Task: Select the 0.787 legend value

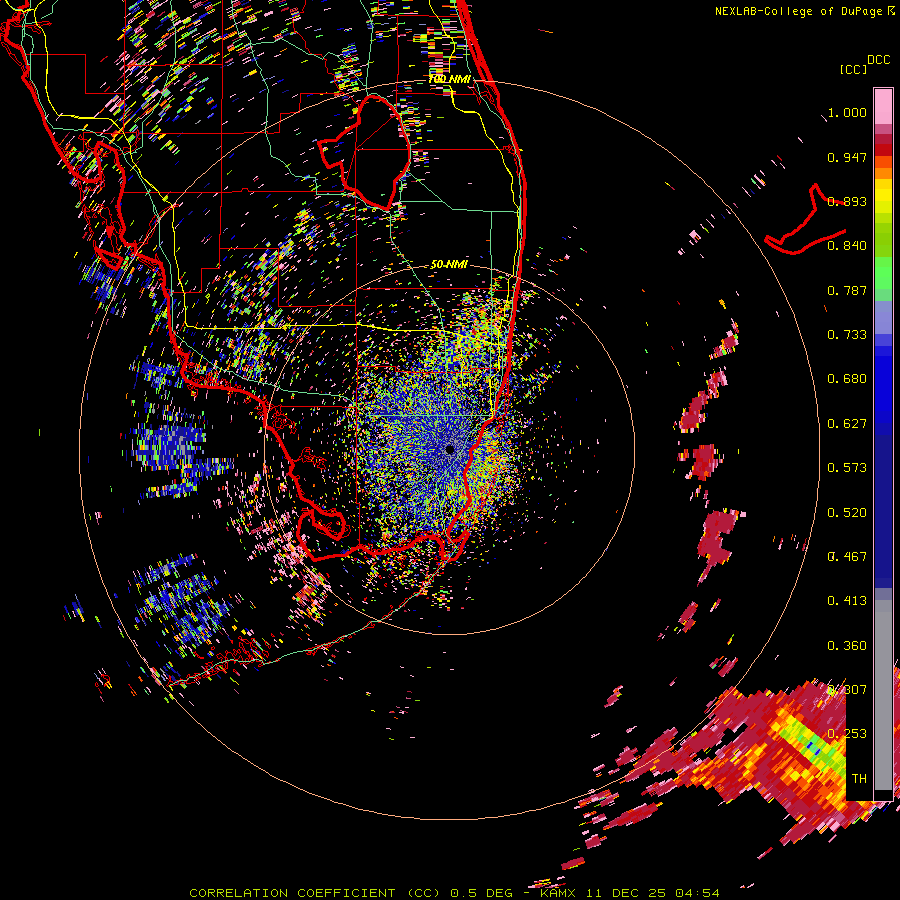Action: (847, 290)
